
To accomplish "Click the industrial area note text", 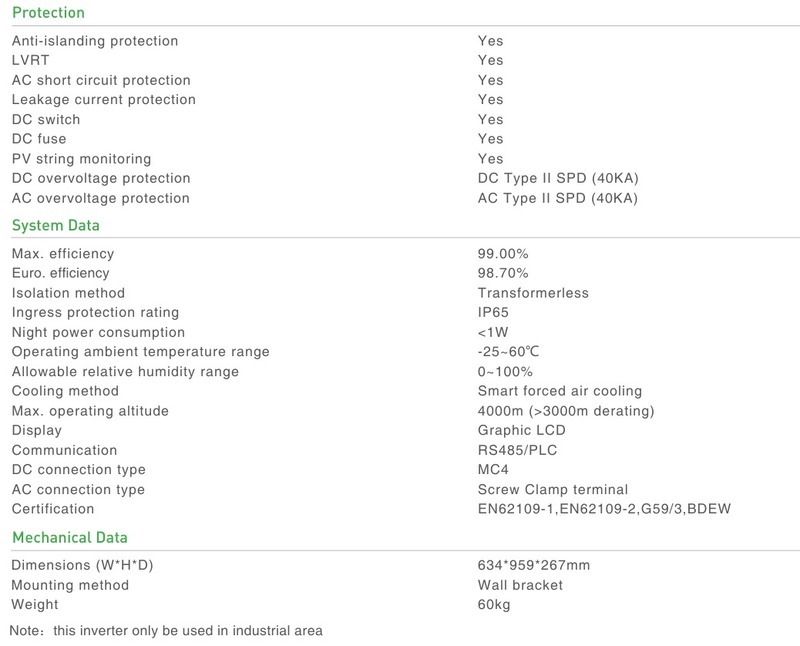I will pyautogui.click(x=166, y=630).
